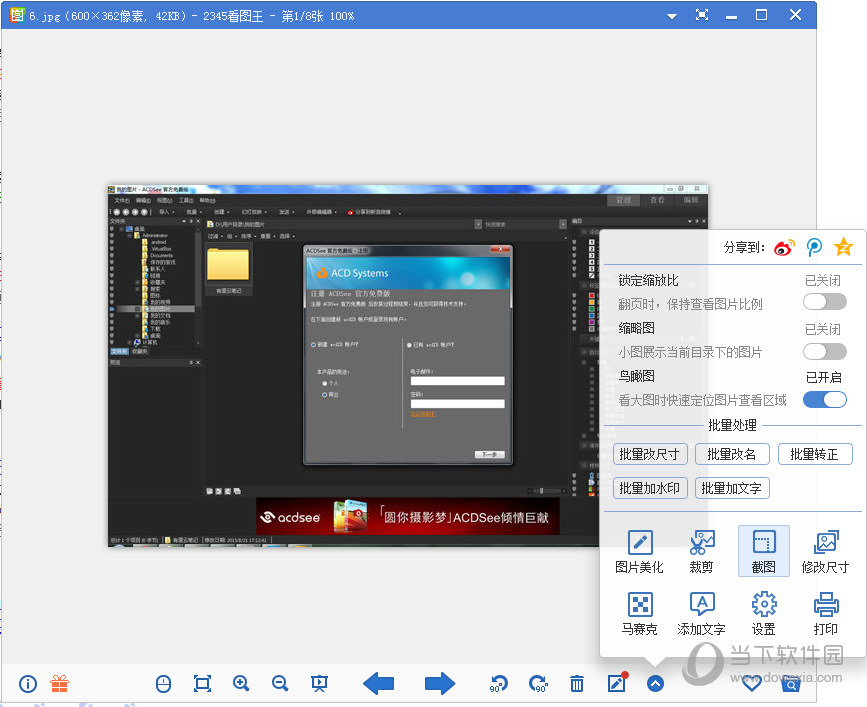Open the 裁剪 crop tool

click(701, 551)
